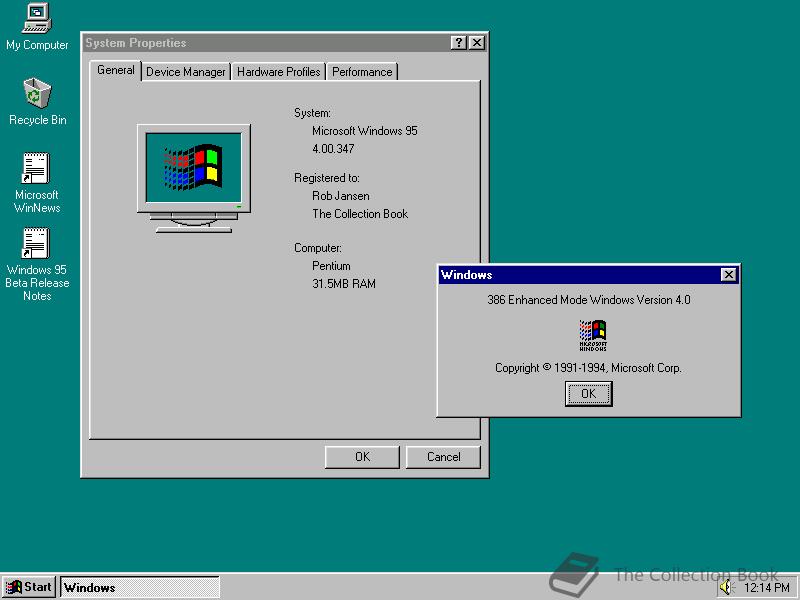Click the 'Rob Jansen' registered name
Screen dimensions: 800x600
(x=341, y=196)
